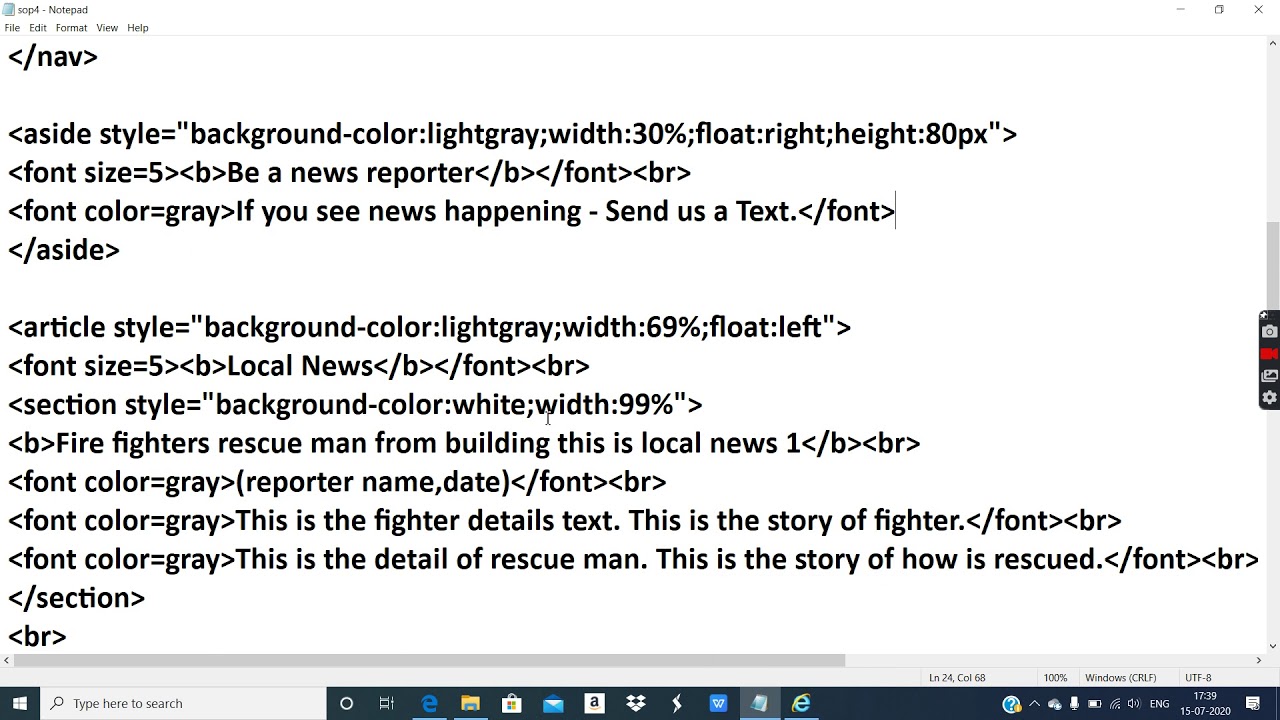Open the Help menu
The height and width of the screenshot is (720, 1280).
[x=138, y=28]
